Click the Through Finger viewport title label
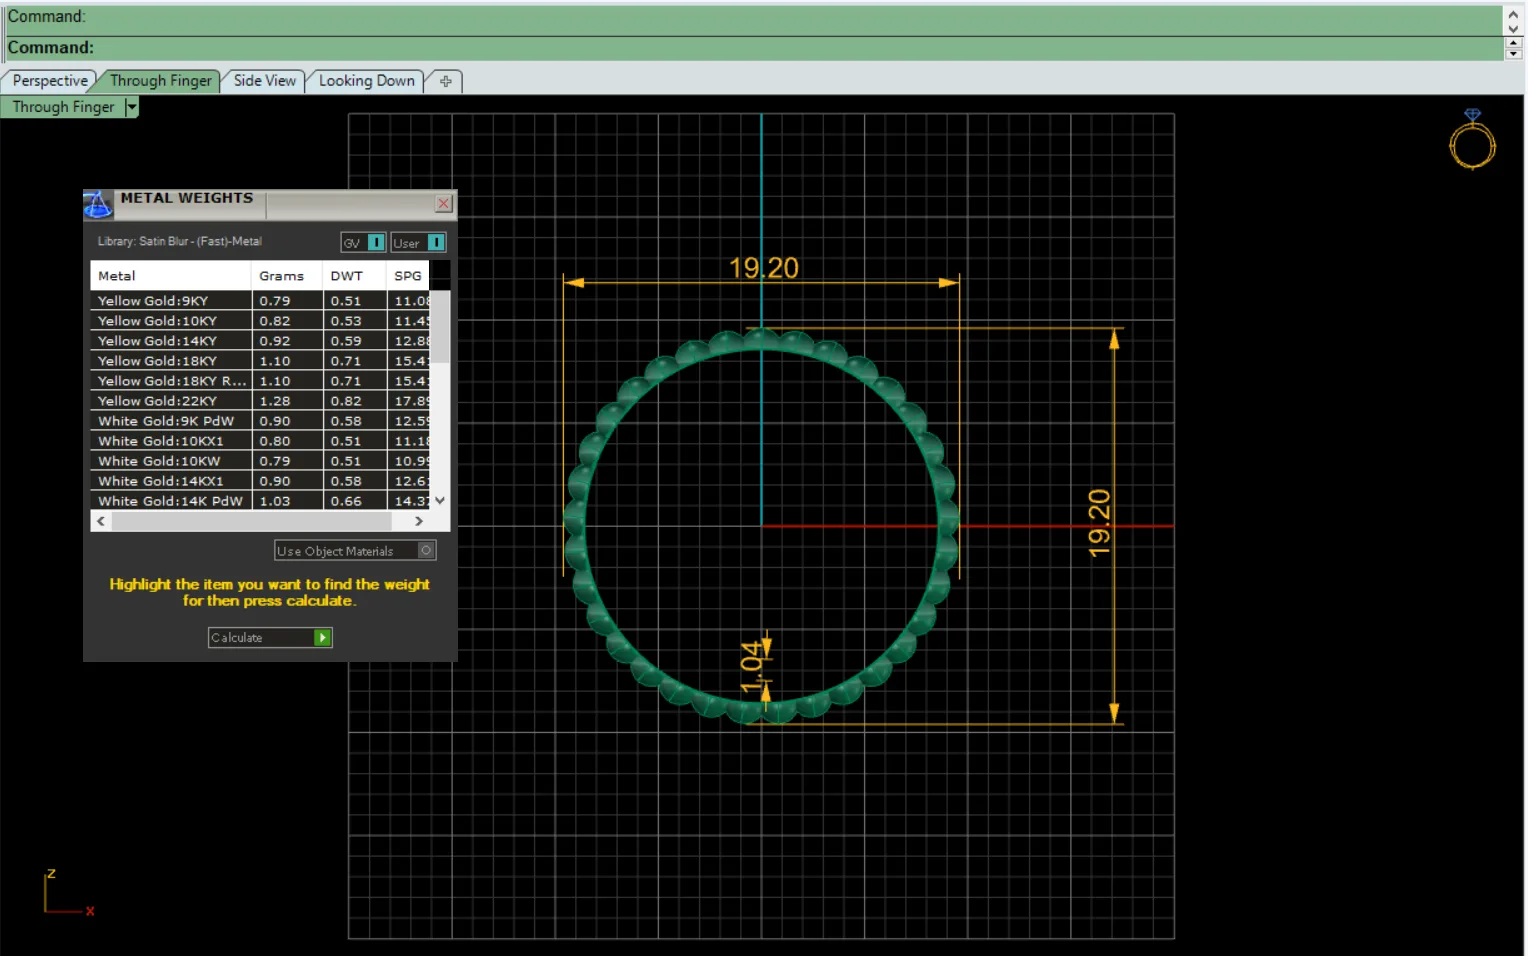Image resolution: width=1528 pixels, height=956 pixels. 63,107
